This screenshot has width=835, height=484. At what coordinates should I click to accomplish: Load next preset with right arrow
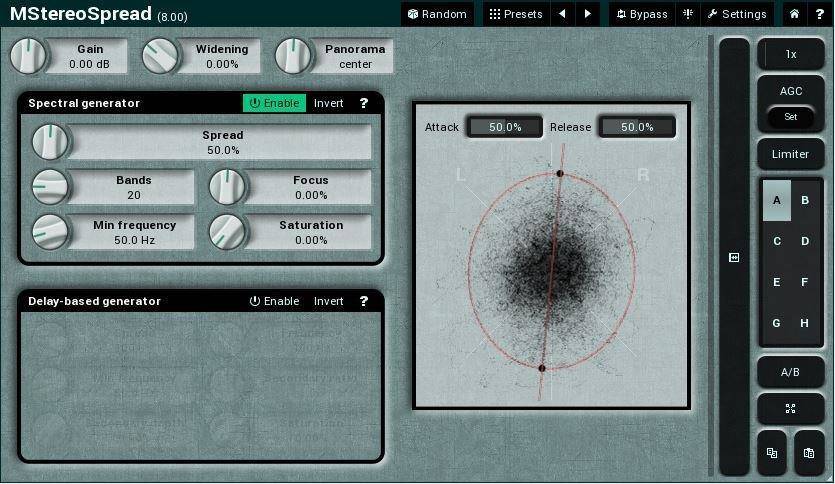tap(587, 14)
